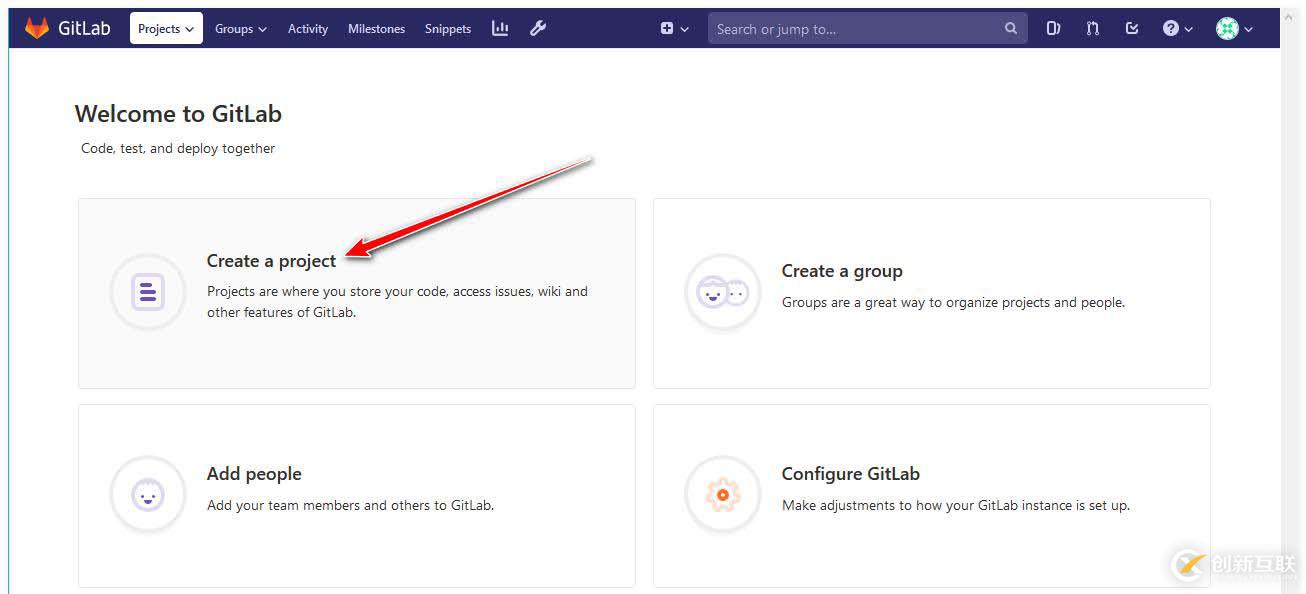The height and width of the screenshot is (594, 1306).
Task: Open the Snippets page
Action: [x=447, y=29]
